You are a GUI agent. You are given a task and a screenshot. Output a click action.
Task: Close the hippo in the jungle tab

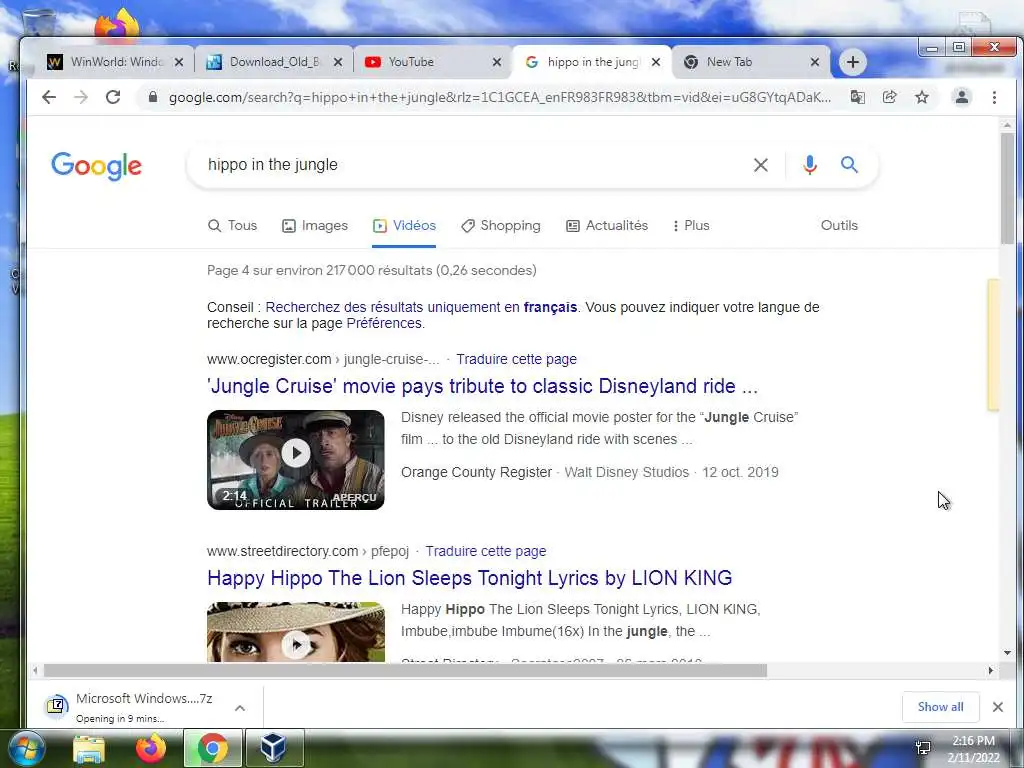click(x=656, y=62)
